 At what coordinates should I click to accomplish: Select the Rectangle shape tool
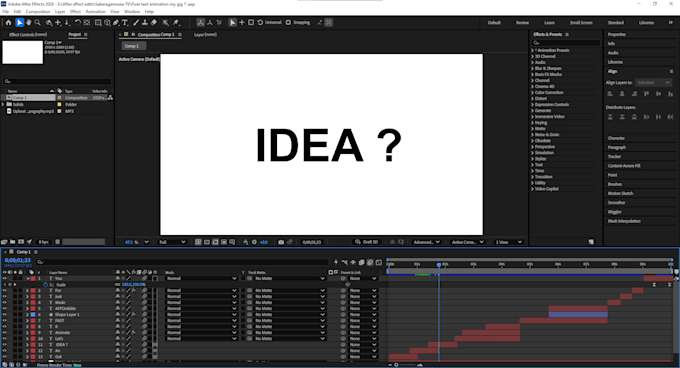coord(98,23)
